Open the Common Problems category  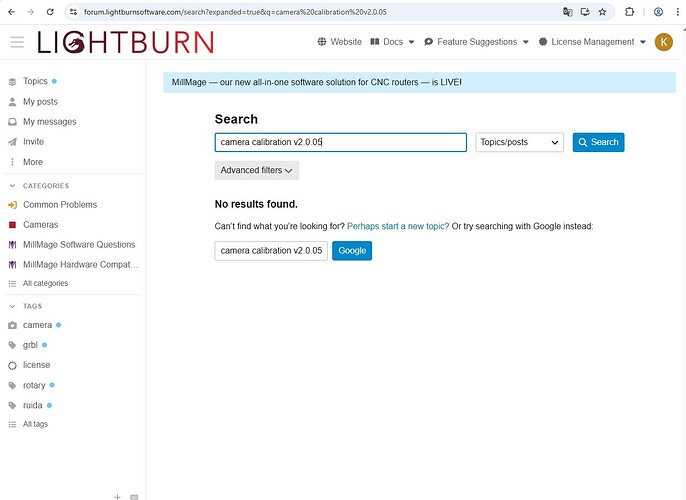point(60,205)
